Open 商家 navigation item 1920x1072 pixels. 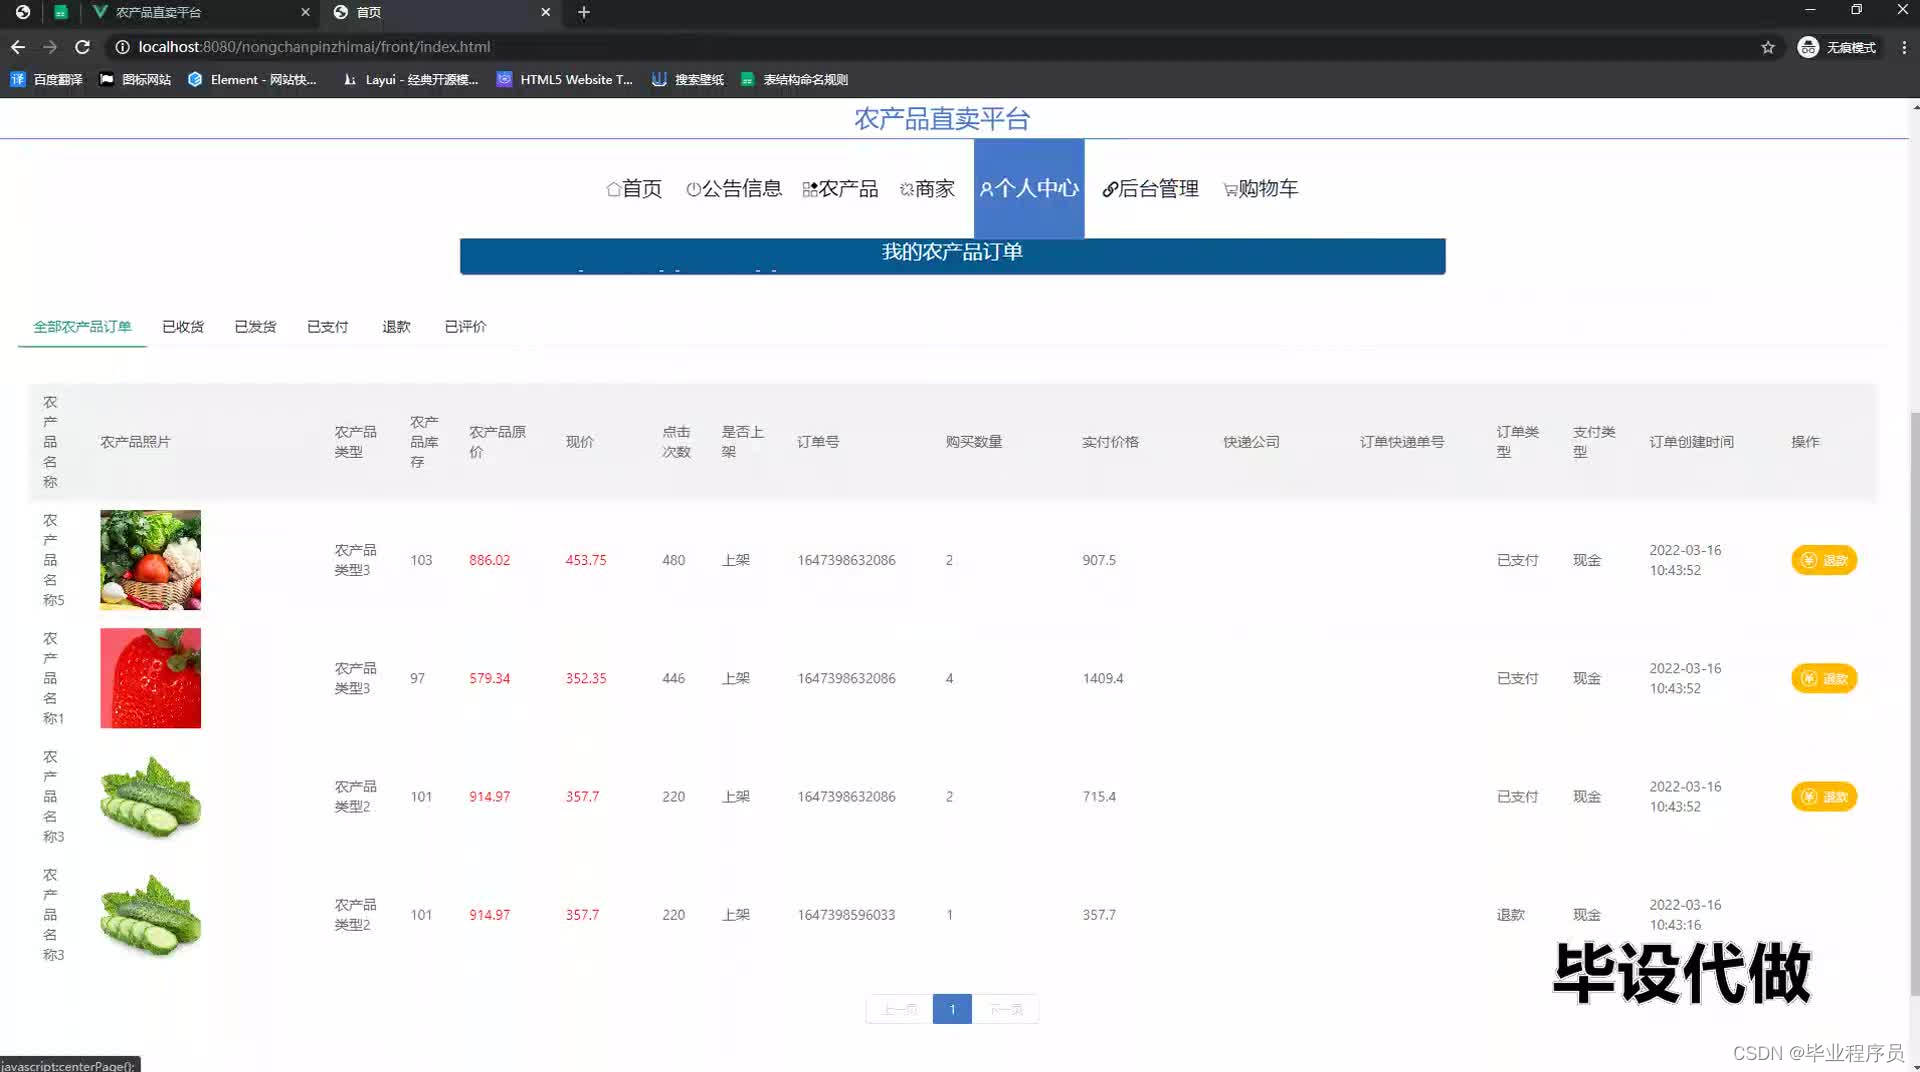927,189
